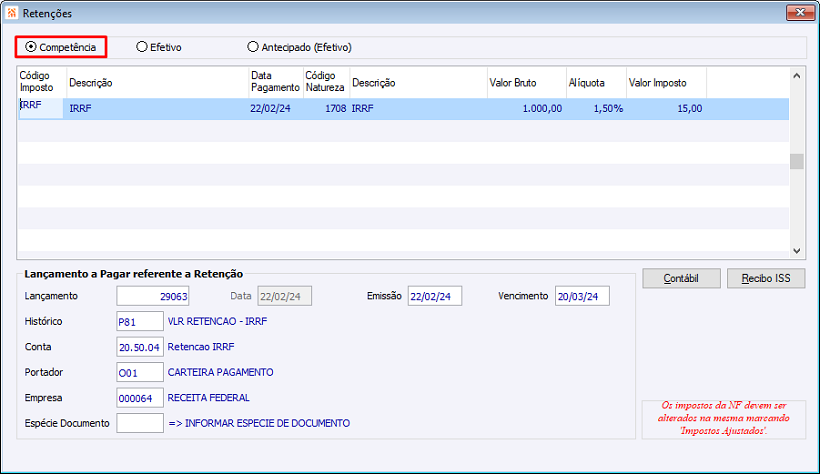Click the IRRF code cell being edited

pyautogui.click(x=41, y=108)
